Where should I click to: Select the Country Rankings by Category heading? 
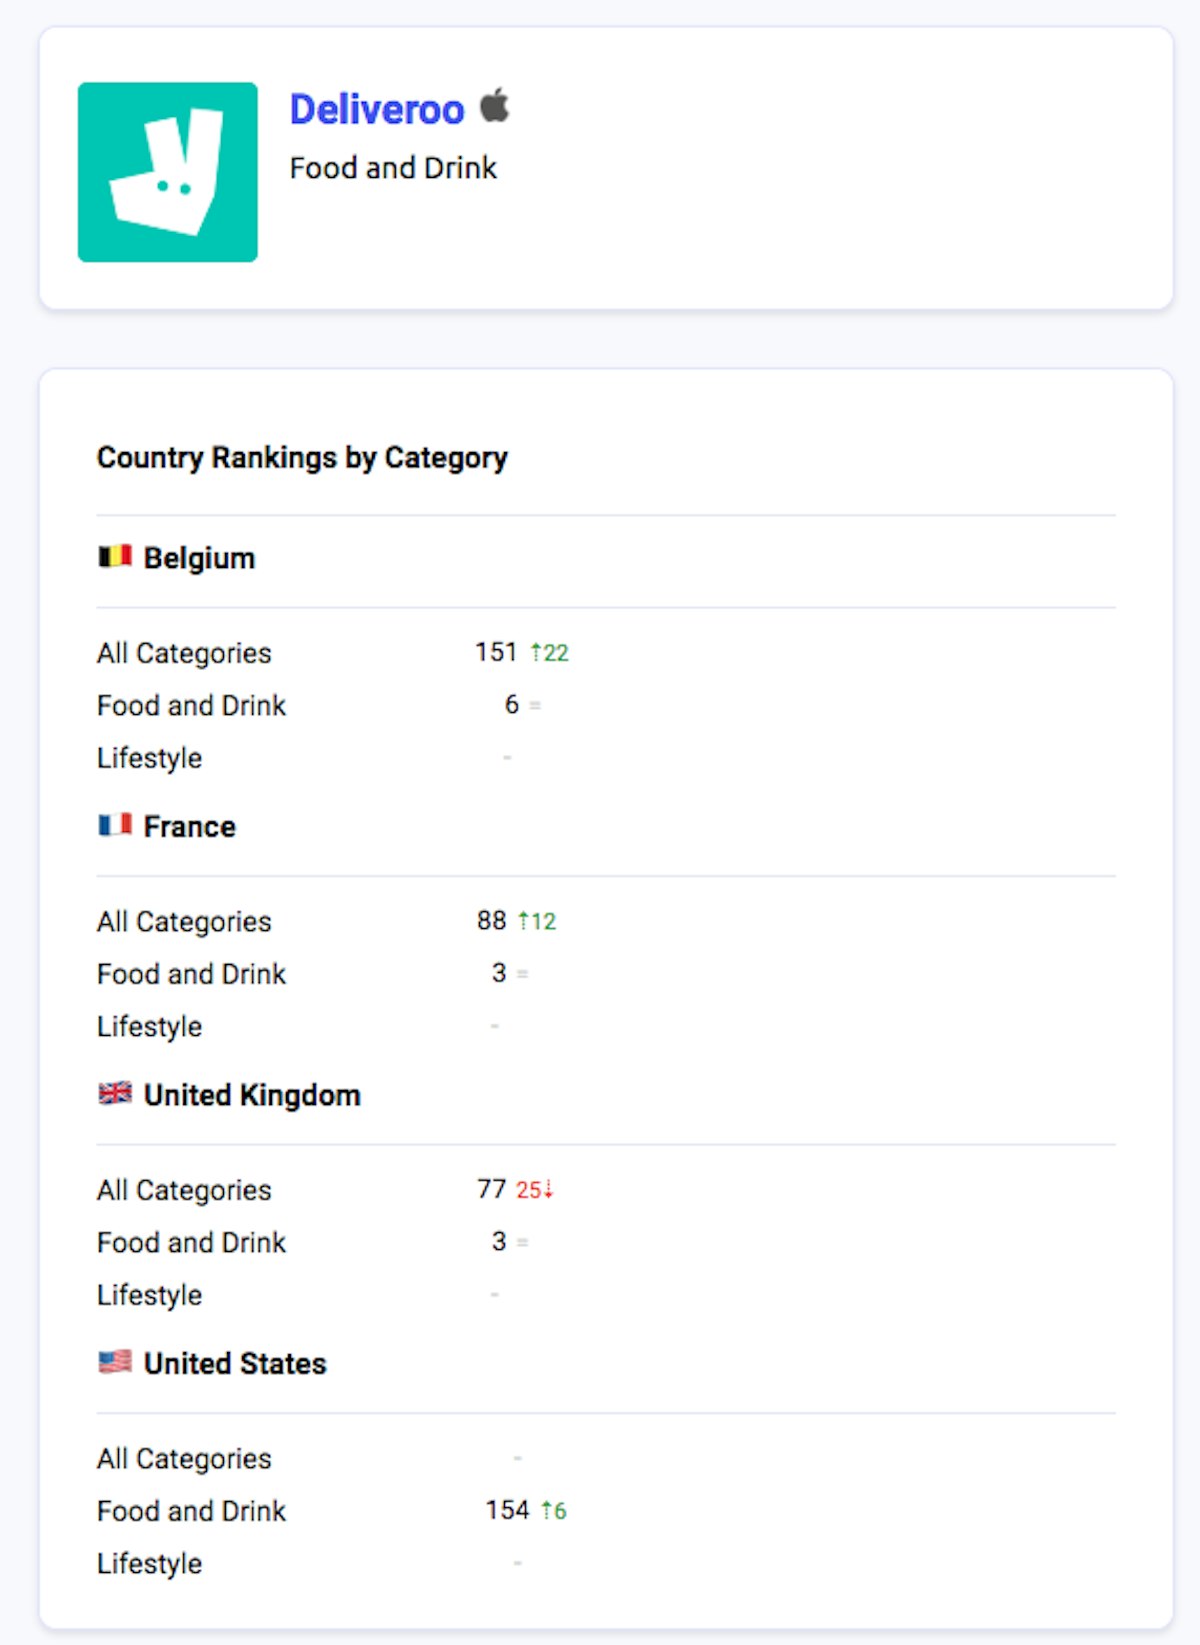point(302,457)
